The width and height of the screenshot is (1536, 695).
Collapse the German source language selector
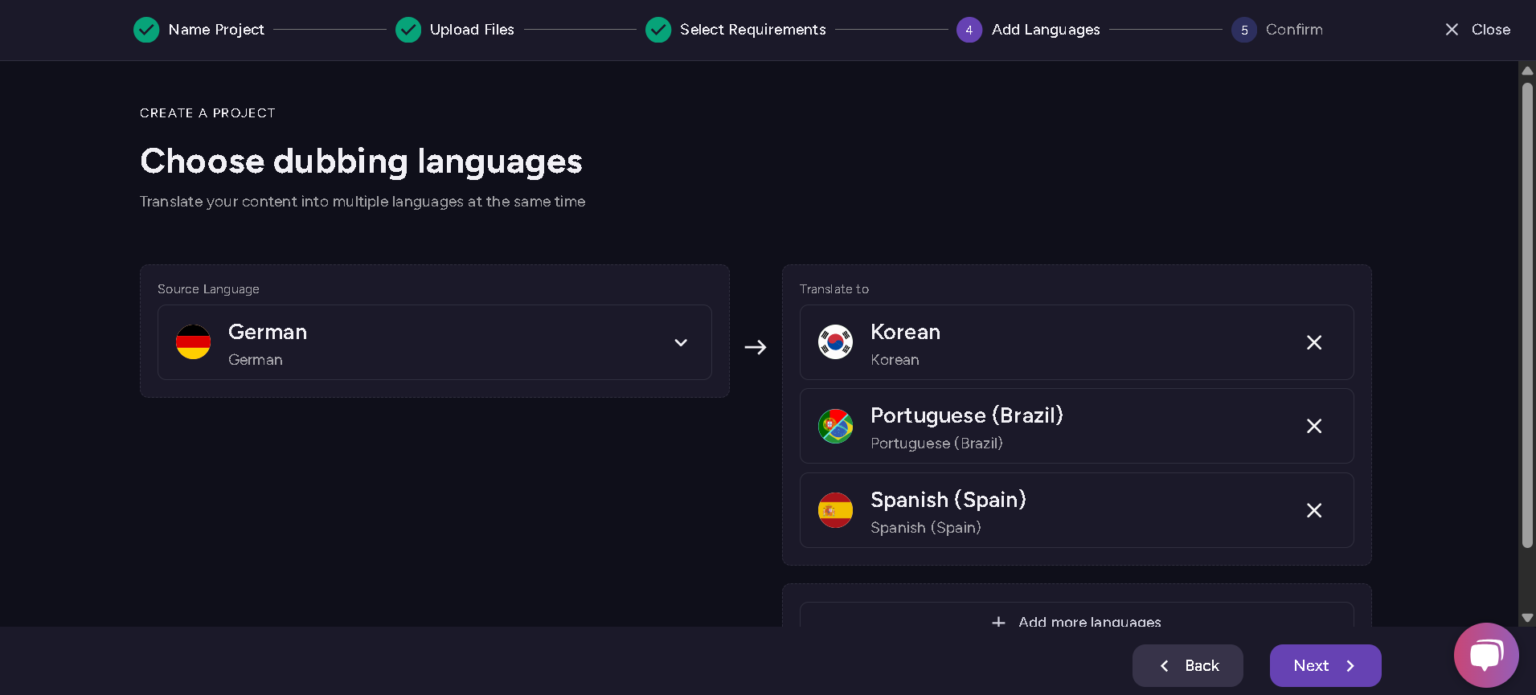tap(681, 342)
